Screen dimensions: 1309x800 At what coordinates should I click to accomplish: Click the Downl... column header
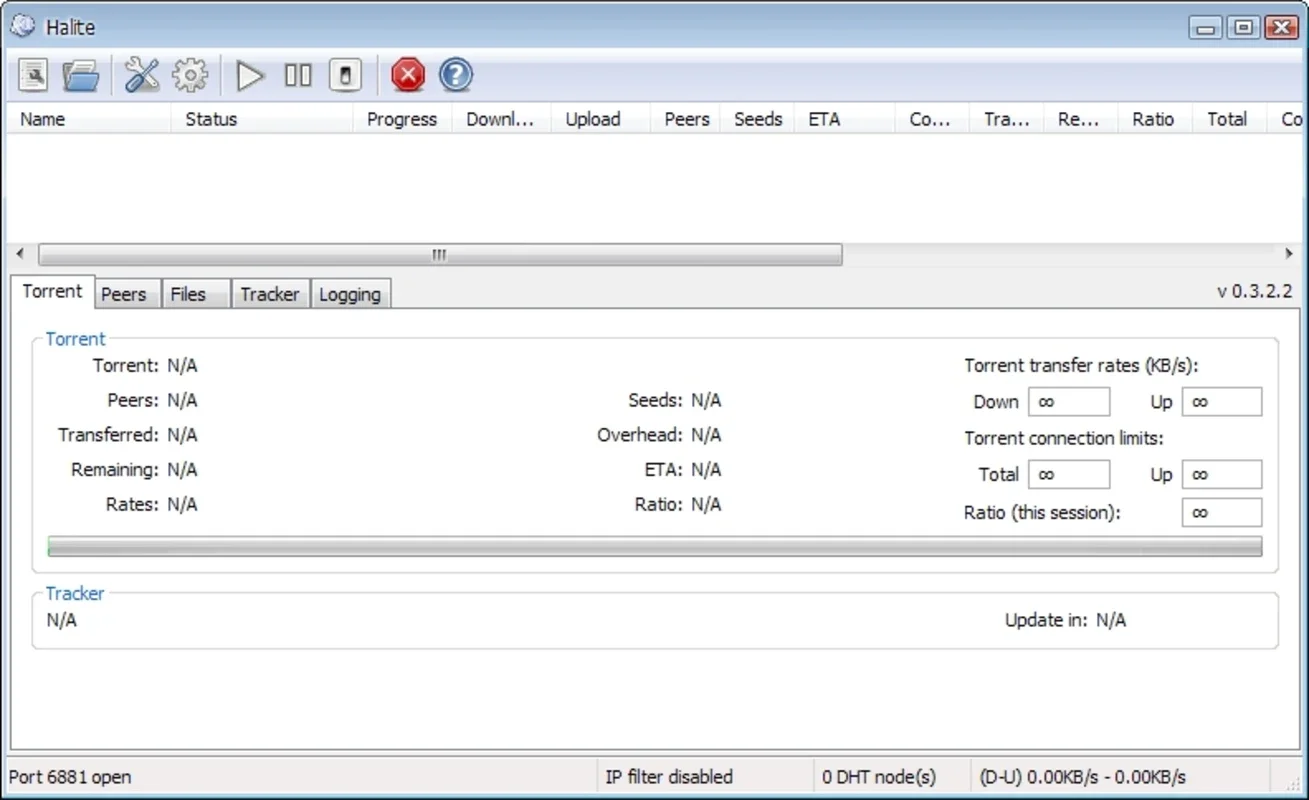pyautogui.click(x=502, y=119)
